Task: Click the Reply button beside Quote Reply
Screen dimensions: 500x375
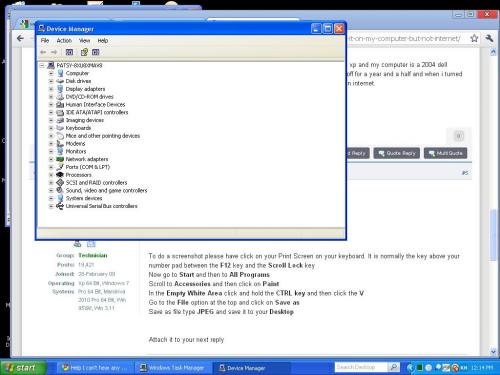Action: click(x=358, y=153)
